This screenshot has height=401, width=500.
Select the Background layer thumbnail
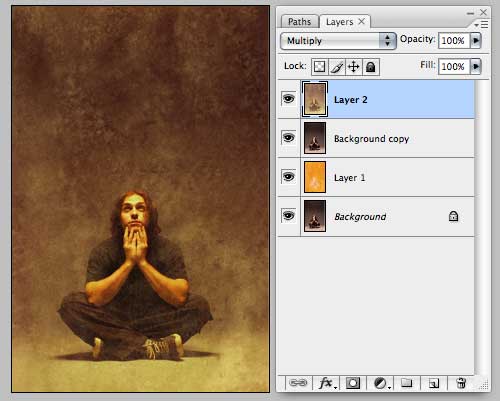315,216
